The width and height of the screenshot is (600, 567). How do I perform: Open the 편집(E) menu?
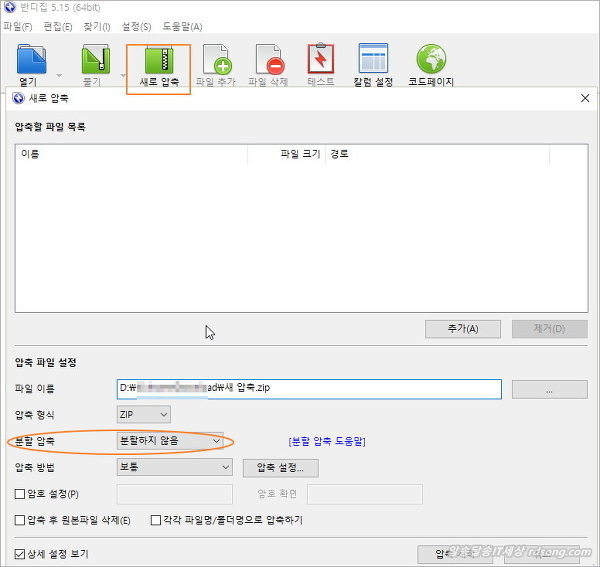point(58,27)
